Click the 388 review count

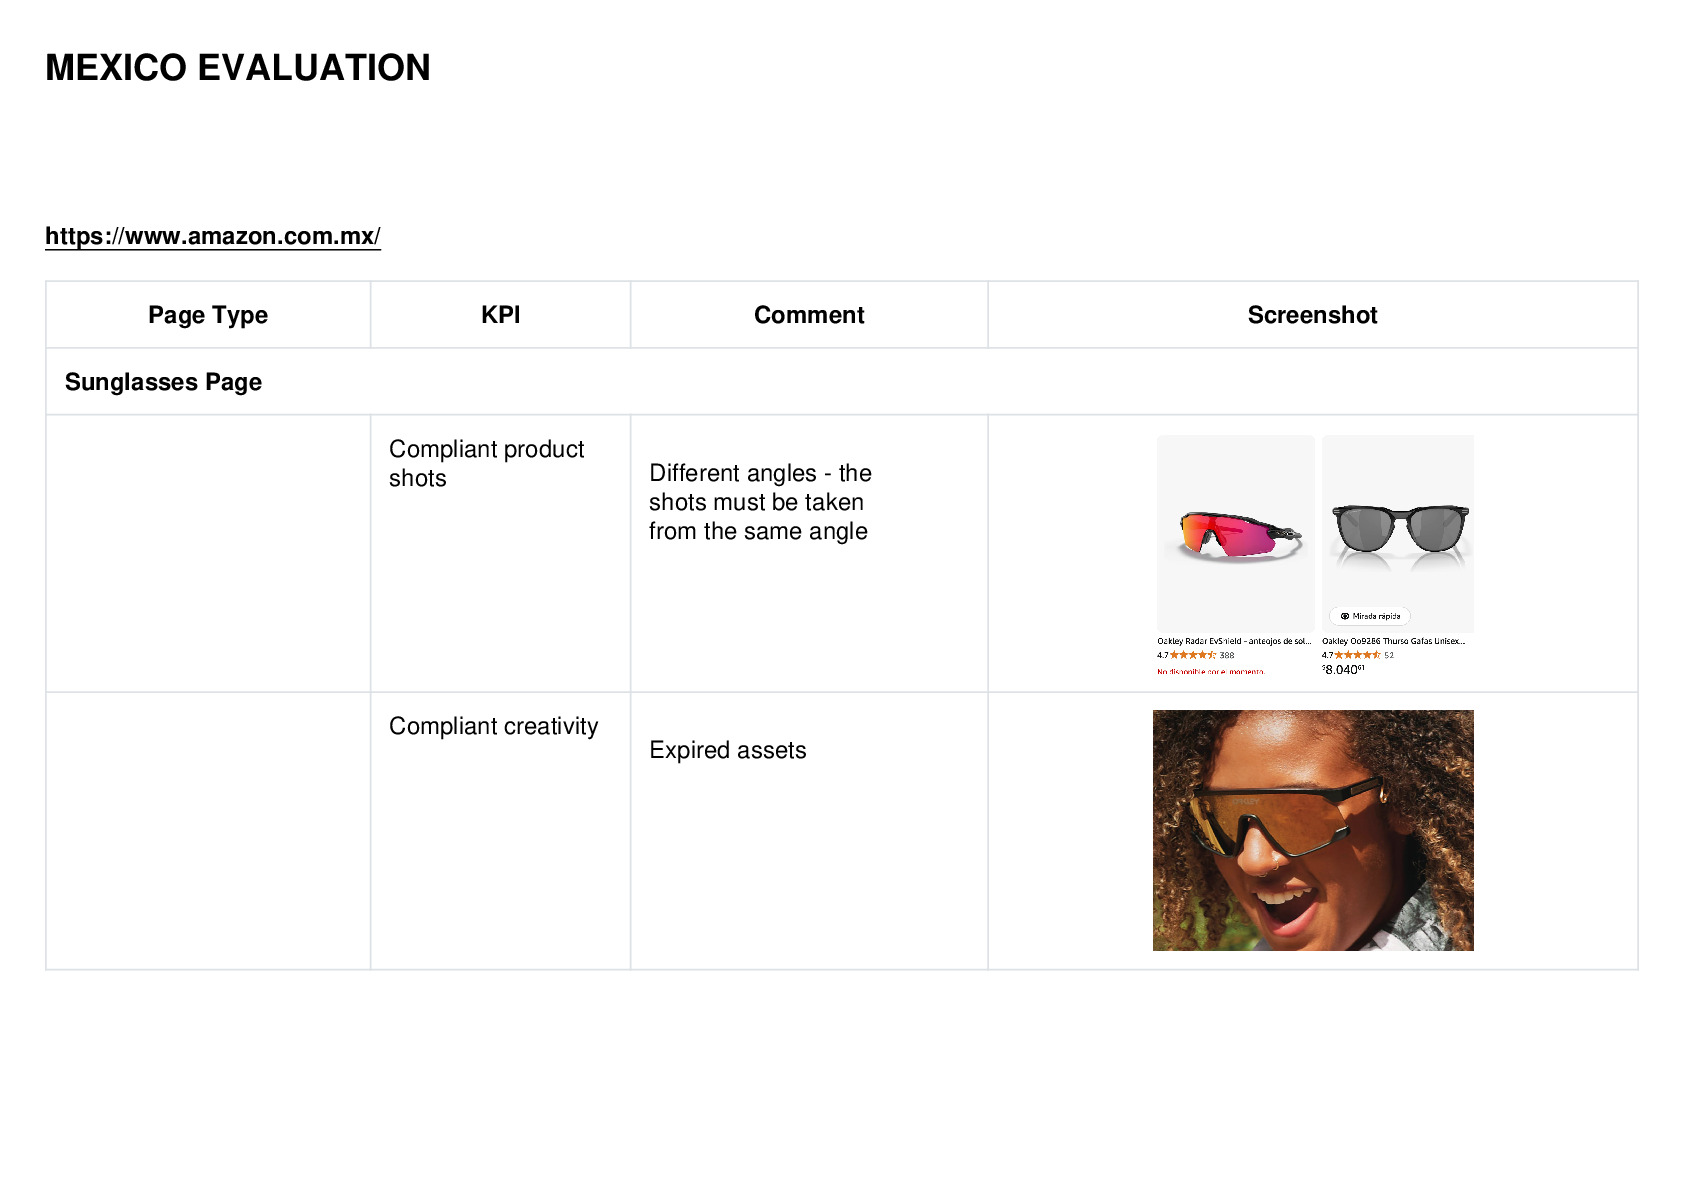[x=1227, y=655]
